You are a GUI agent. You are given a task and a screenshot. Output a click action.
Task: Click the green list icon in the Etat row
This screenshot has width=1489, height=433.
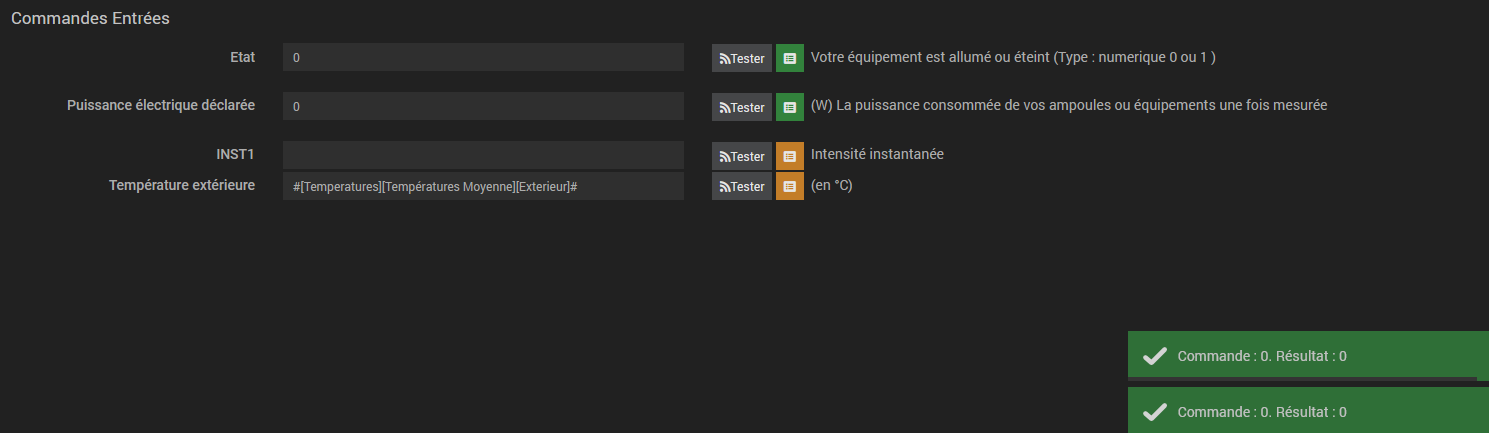790,58
